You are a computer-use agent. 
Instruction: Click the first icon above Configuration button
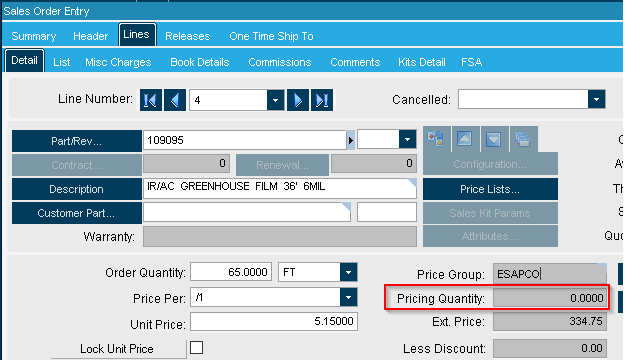436,139
